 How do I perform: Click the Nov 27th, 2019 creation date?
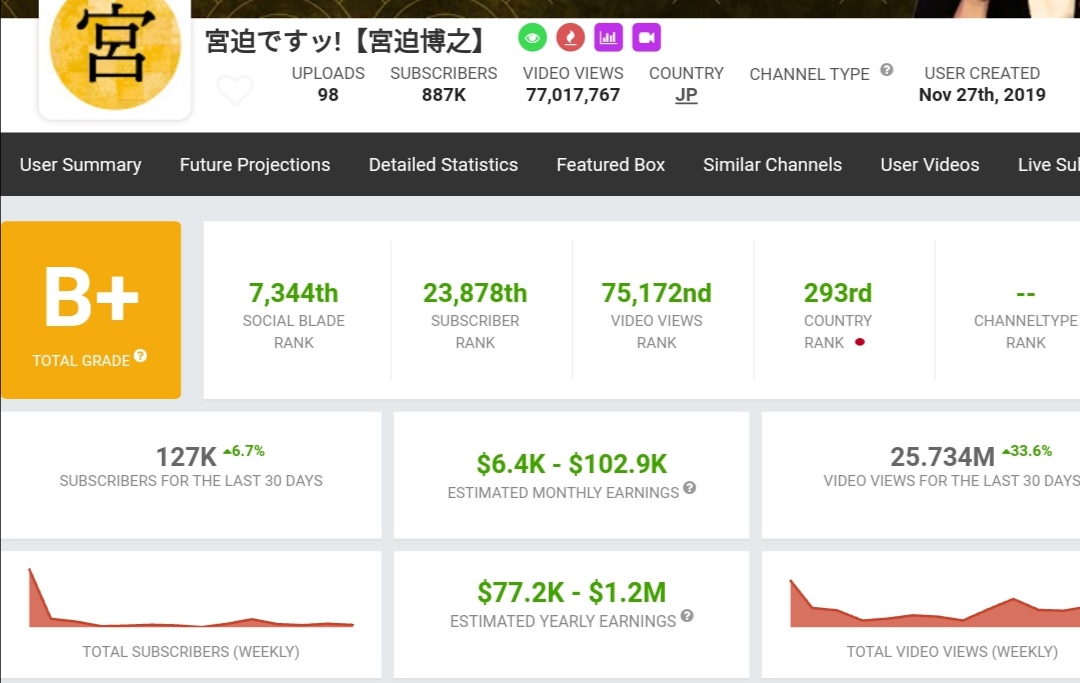[982, 95]
